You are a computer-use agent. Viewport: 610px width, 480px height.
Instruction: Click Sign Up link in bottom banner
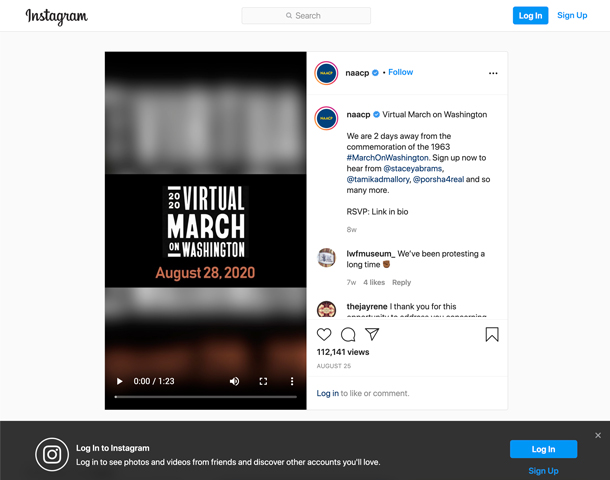(x=543, y=471)
